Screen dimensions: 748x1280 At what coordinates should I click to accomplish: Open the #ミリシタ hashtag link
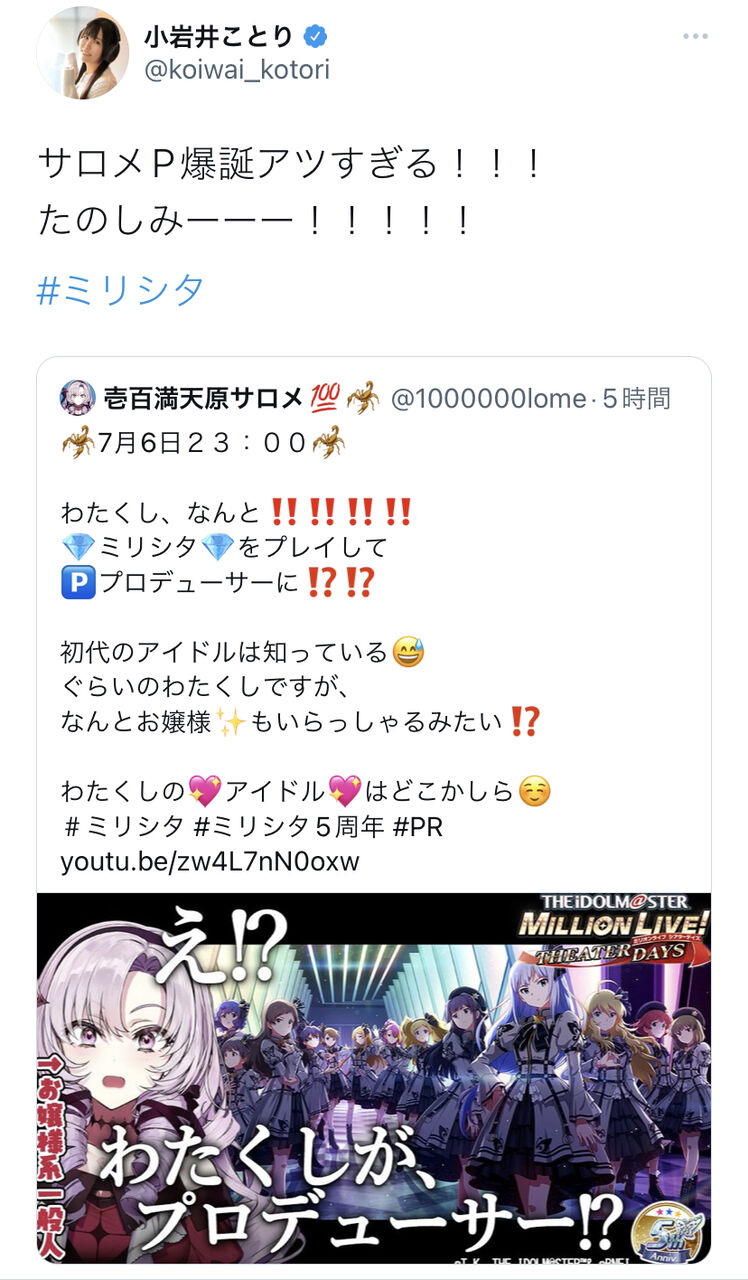click(x=120, y=290)
